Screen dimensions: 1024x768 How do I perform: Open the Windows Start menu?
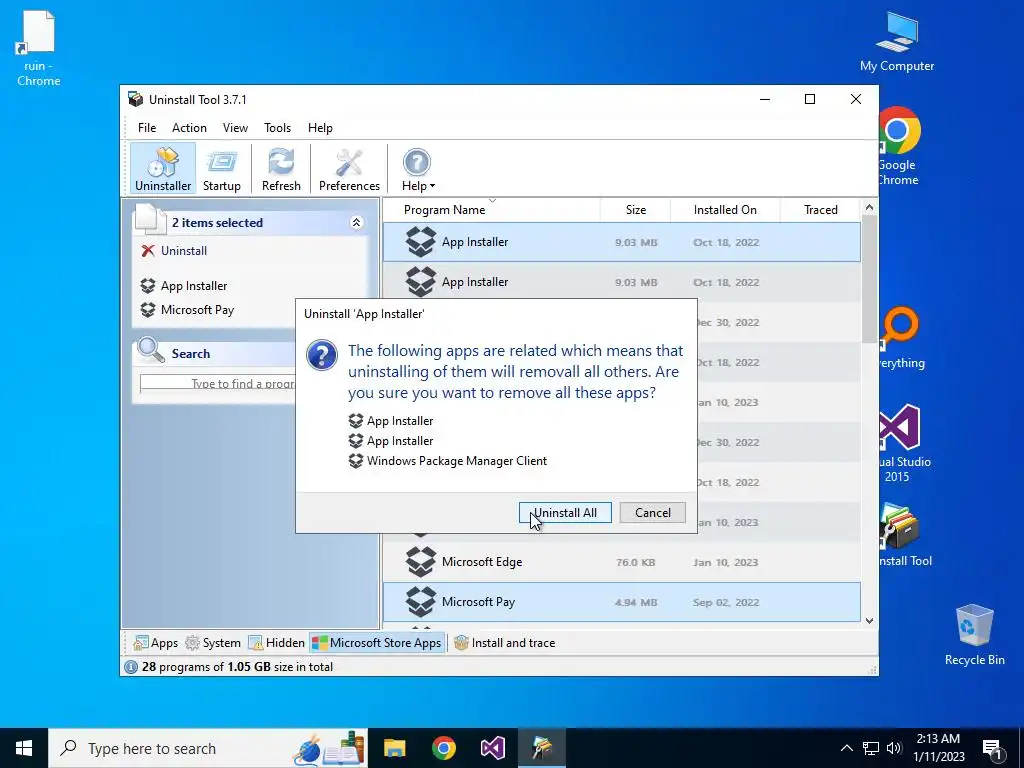tap(24, 748)
